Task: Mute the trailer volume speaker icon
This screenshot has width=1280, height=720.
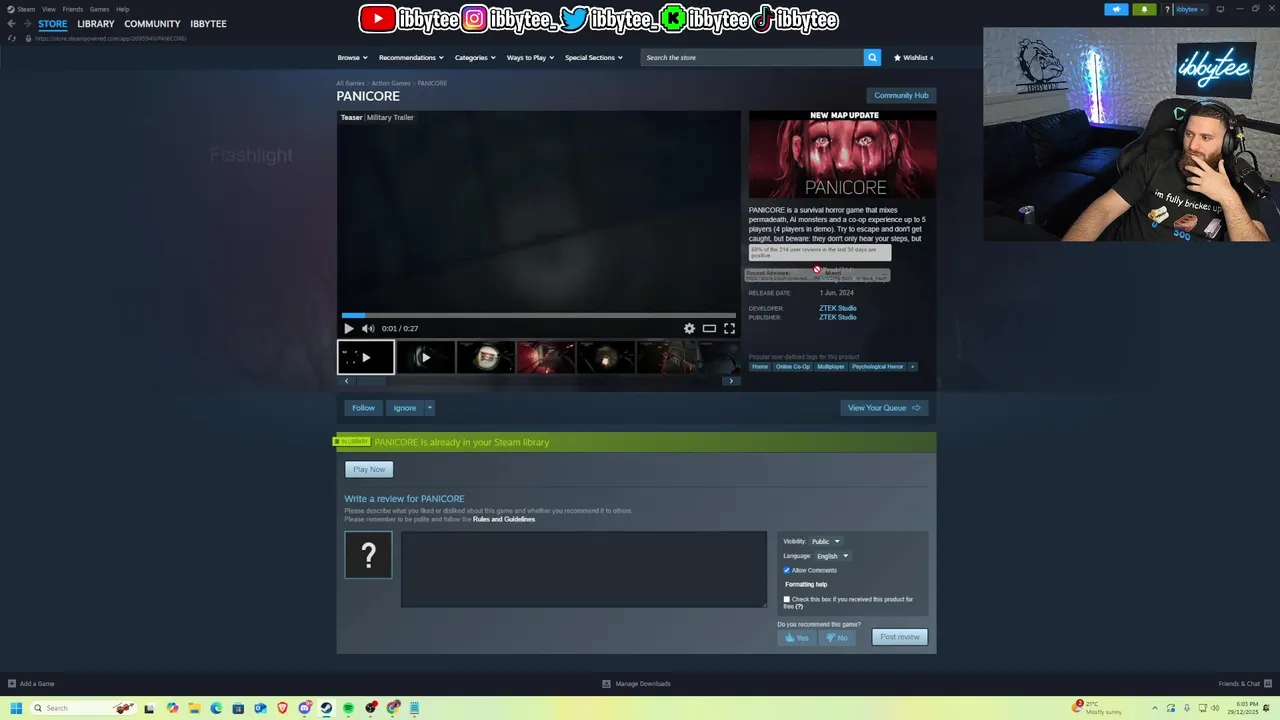Action: click(368, 328)
